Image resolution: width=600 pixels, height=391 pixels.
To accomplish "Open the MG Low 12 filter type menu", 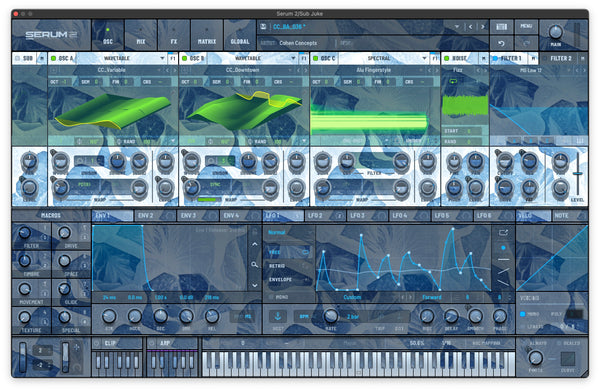I will pos(531,70).
